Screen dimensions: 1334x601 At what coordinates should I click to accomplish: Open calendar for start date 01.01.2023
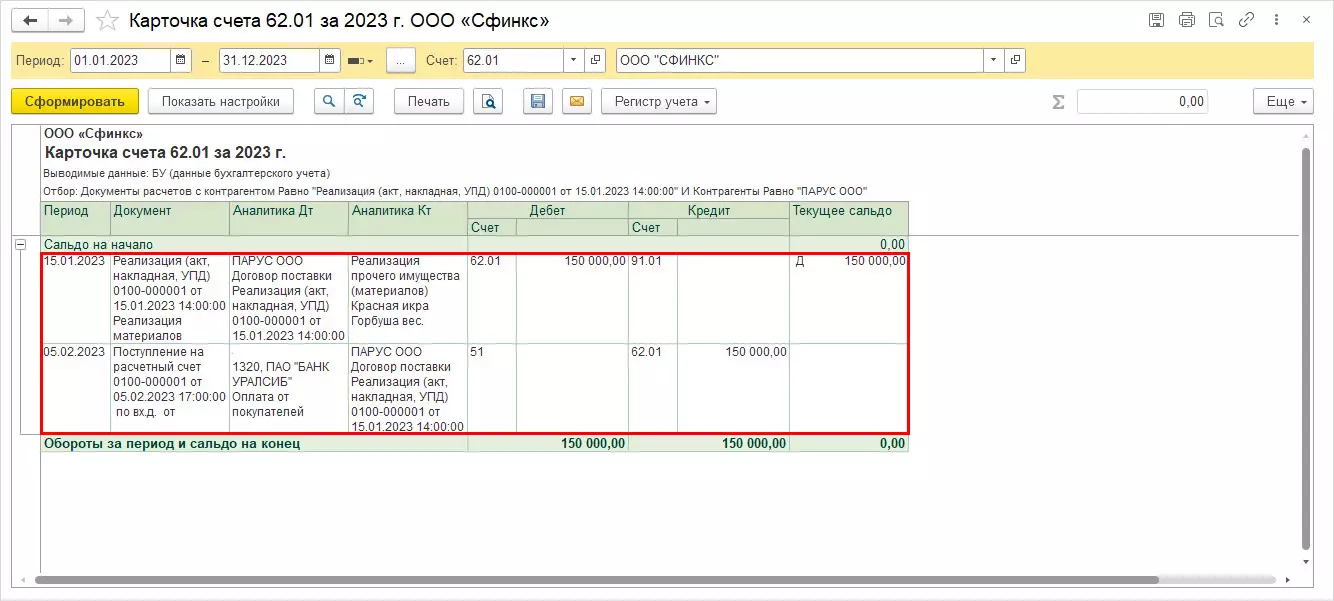[x=181, y=60]
